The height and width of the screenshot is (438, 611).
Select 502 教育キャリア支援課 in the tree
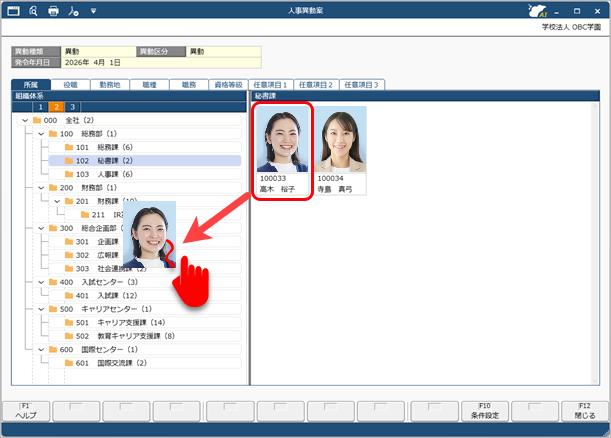click(x=145, y=336)
